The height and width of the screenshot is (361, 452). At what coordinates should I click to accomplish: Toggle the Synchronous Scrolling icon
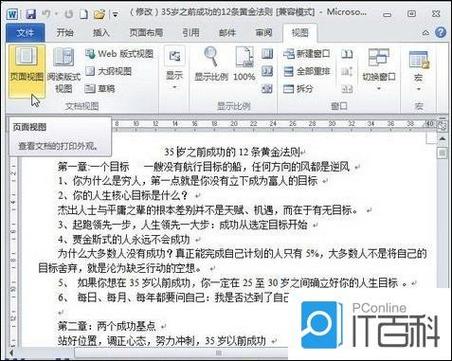[347, 71]
